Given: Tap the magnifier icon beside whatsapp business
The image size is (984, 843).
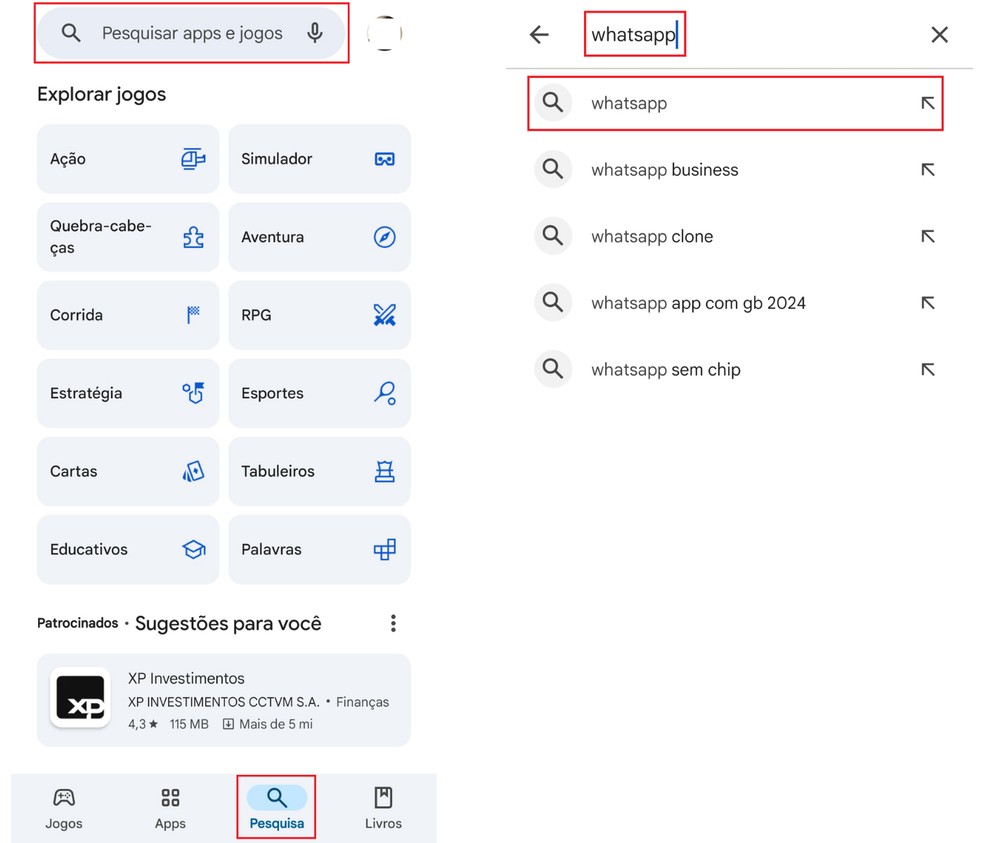Looking at the screenshot, I should click(553, 169).
